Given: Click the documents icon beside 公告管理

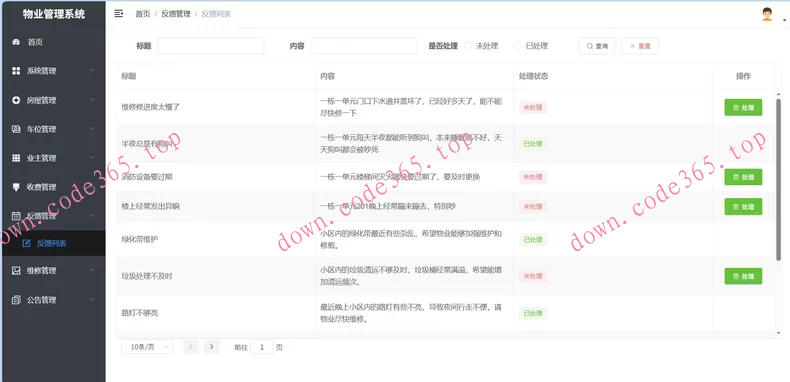Looking at the screenshot, I should click(16, 300).
